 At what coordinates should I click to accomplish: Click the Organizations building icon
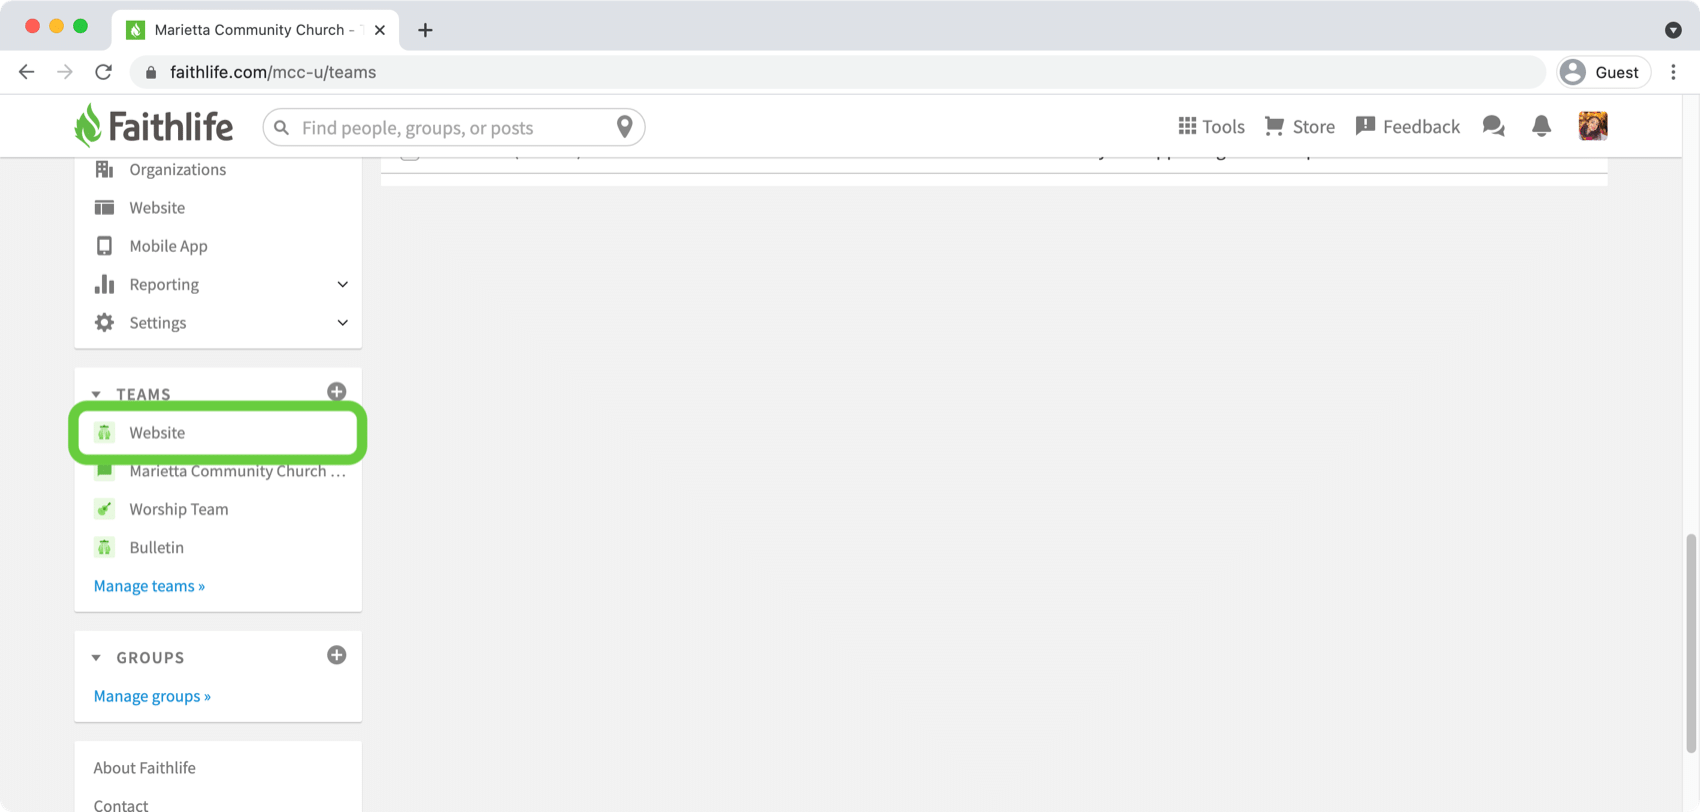(104, 169)
